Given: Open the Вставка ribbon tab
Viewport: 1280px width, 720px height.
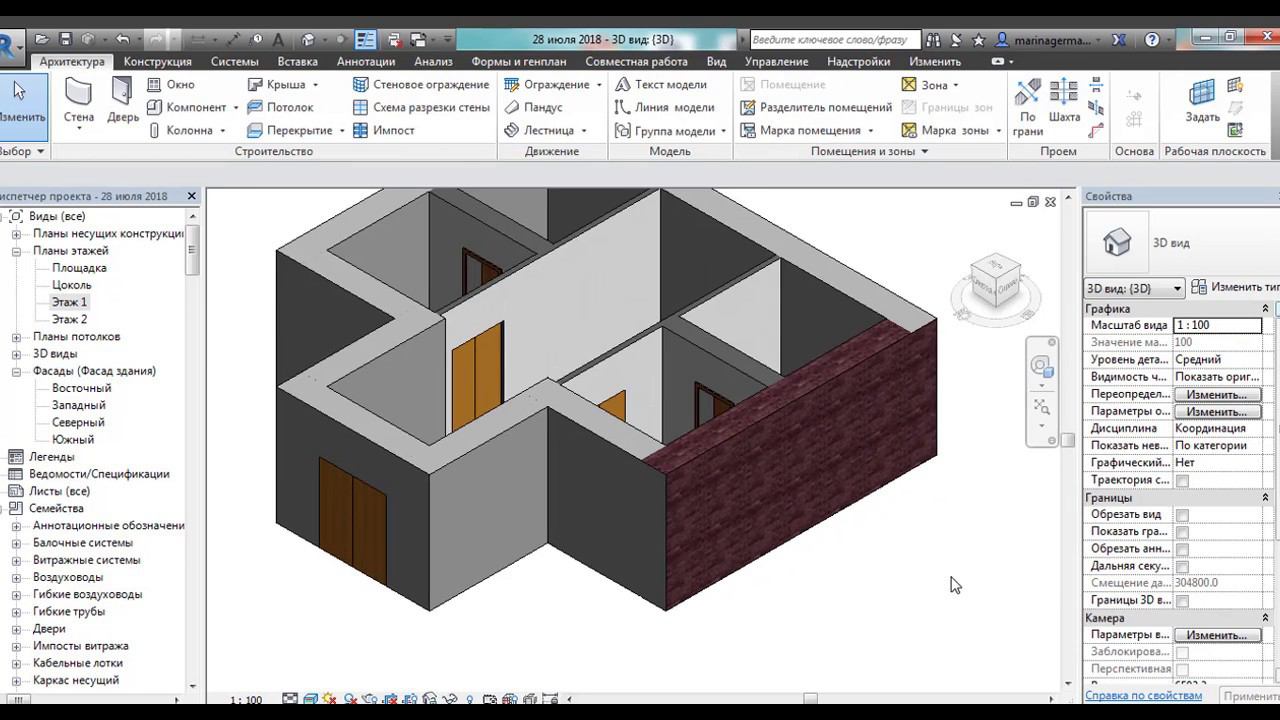Looking at the screenshot, I should (x=297, y=61).
